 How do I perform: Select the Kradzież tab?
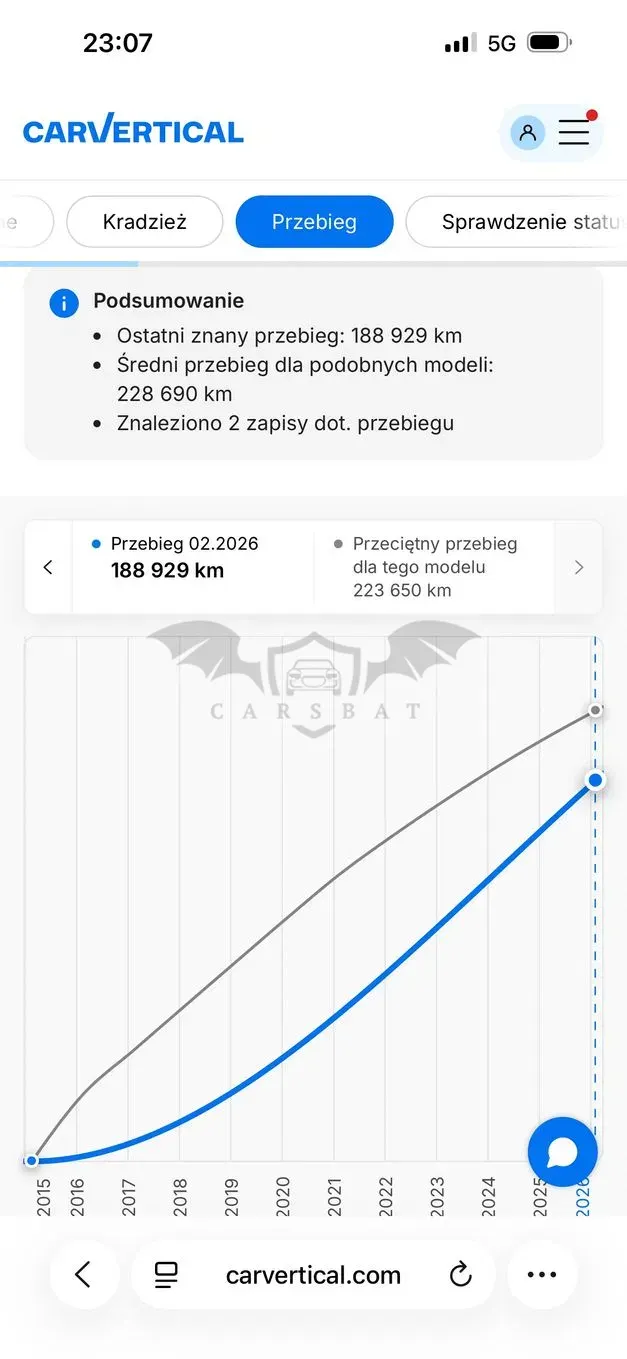[145, 222]
